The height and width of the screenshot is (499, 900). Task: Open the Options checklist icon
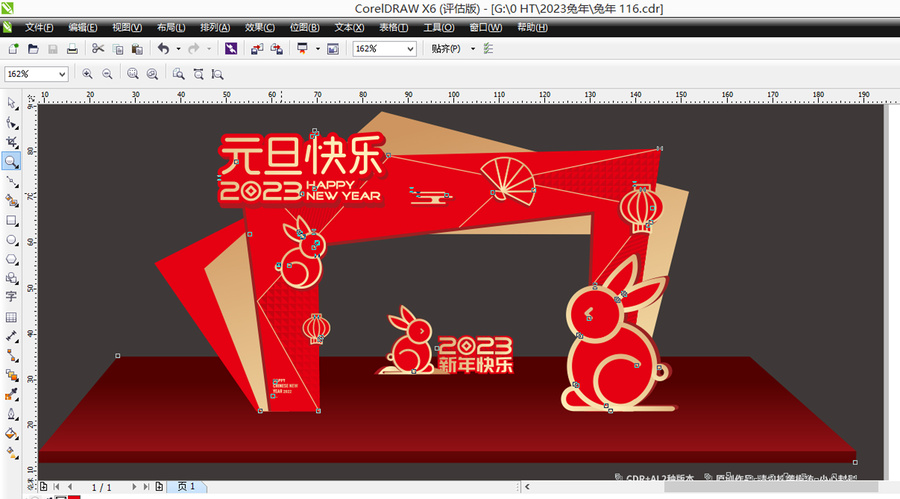point(488,49)
